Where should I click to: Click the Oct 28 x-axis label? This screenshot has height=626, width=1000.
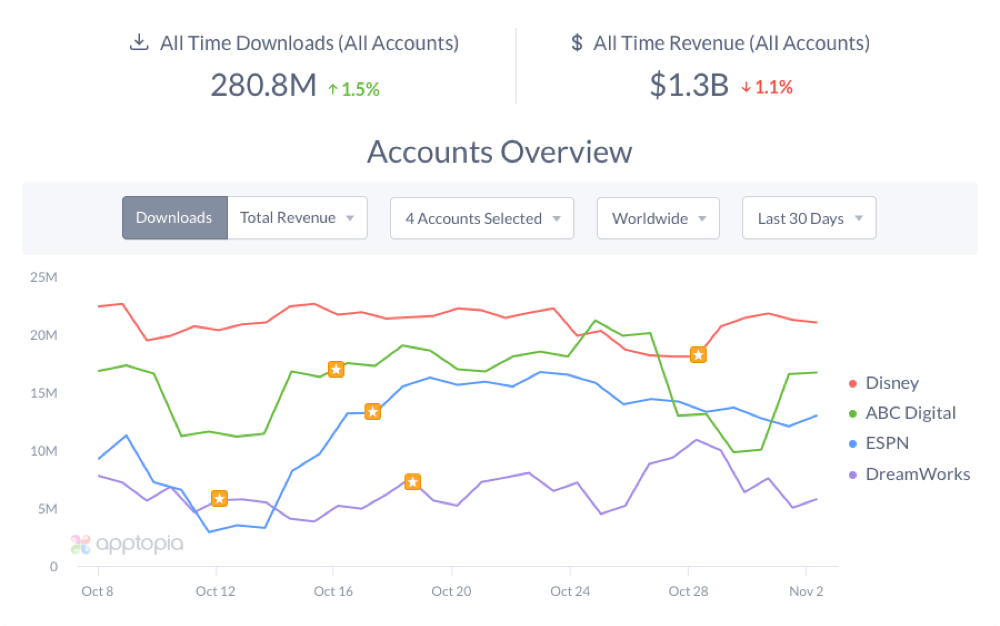pos(688,592)
